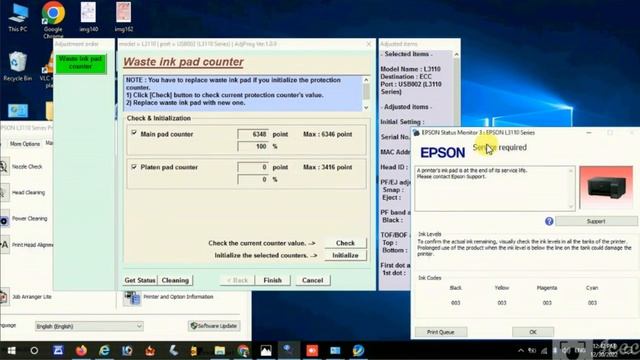Viewport: 640px width, 360px height.
Task: Click the Yellow ink code 003
Action: [x=502, y=303]
